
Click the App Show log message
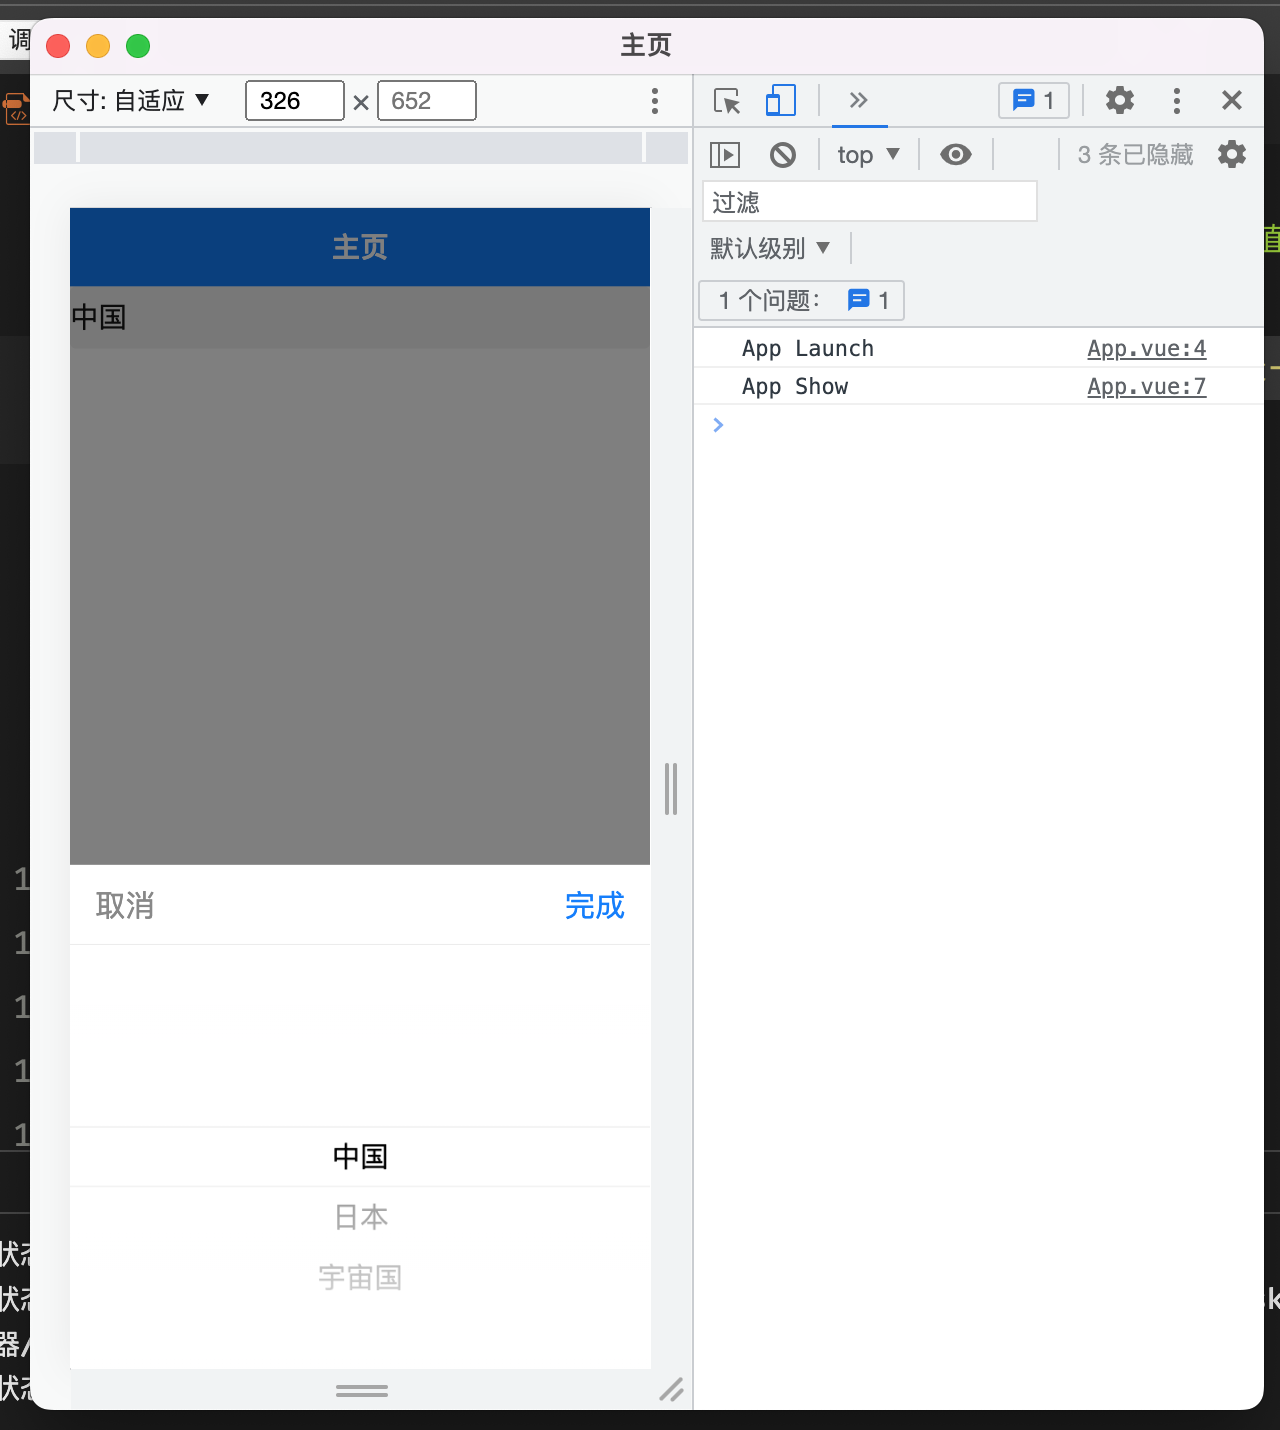(x=795, y=386)
